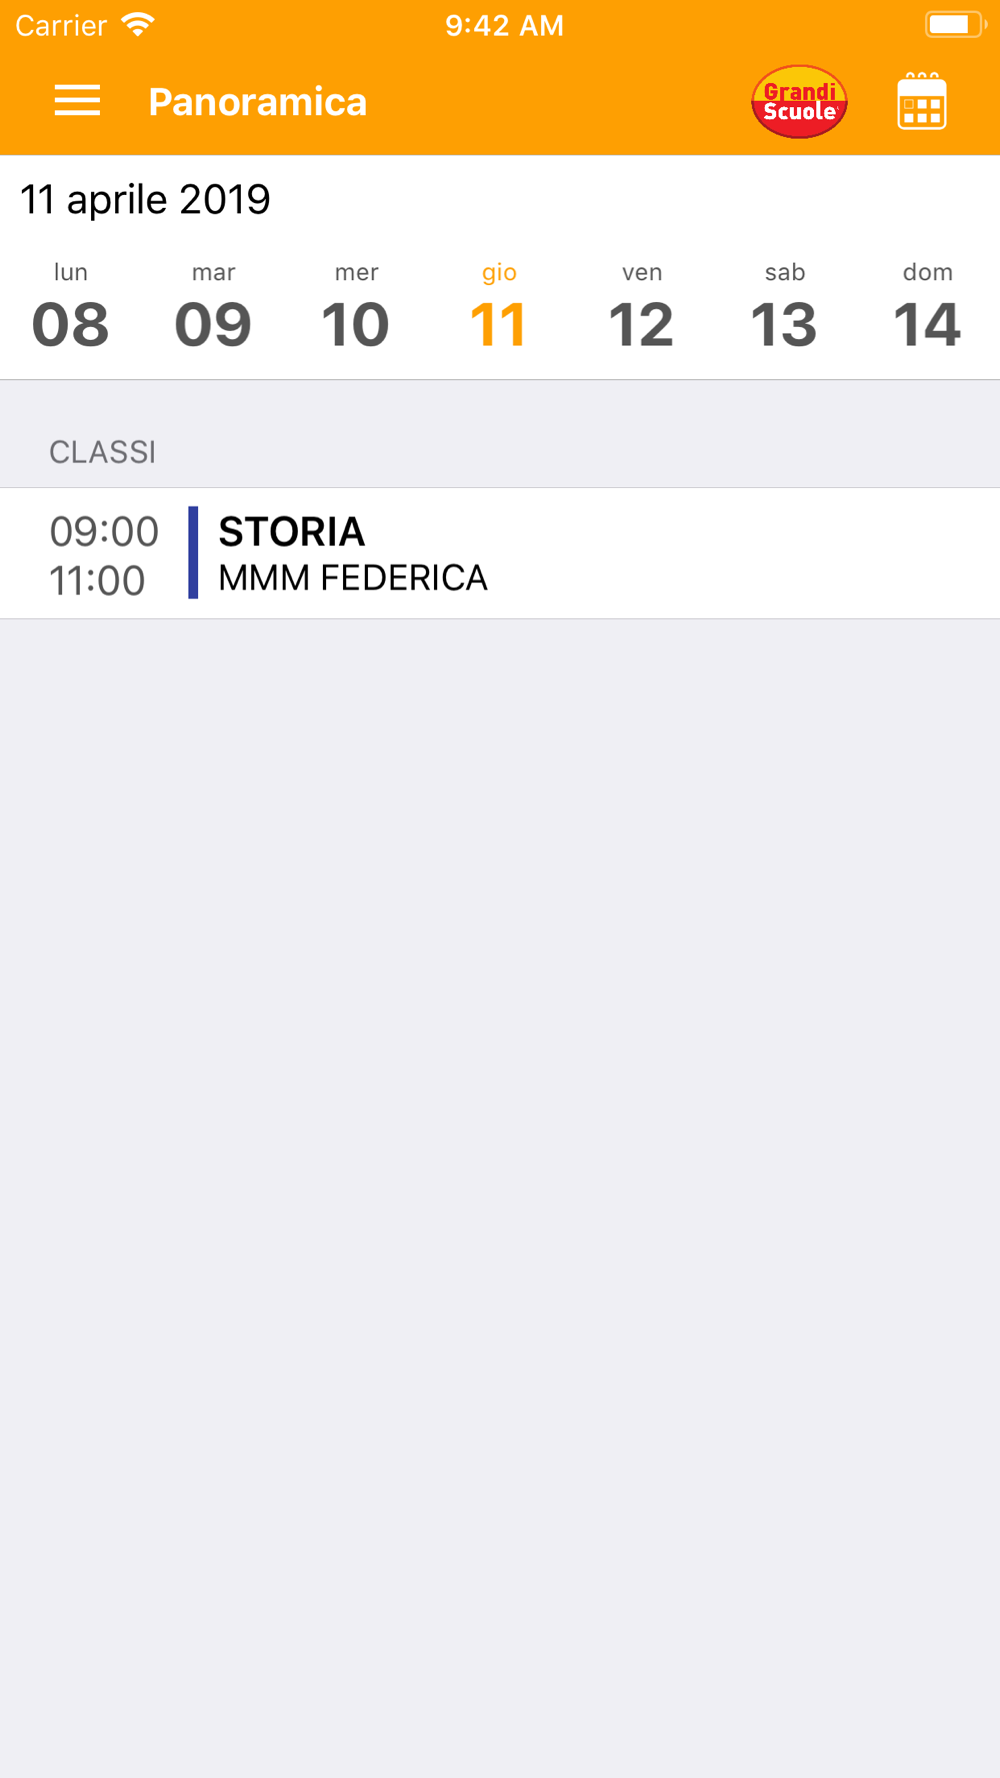1000x1778 pixels.
Task: Go to Friday 12
Action: point(642,307)
